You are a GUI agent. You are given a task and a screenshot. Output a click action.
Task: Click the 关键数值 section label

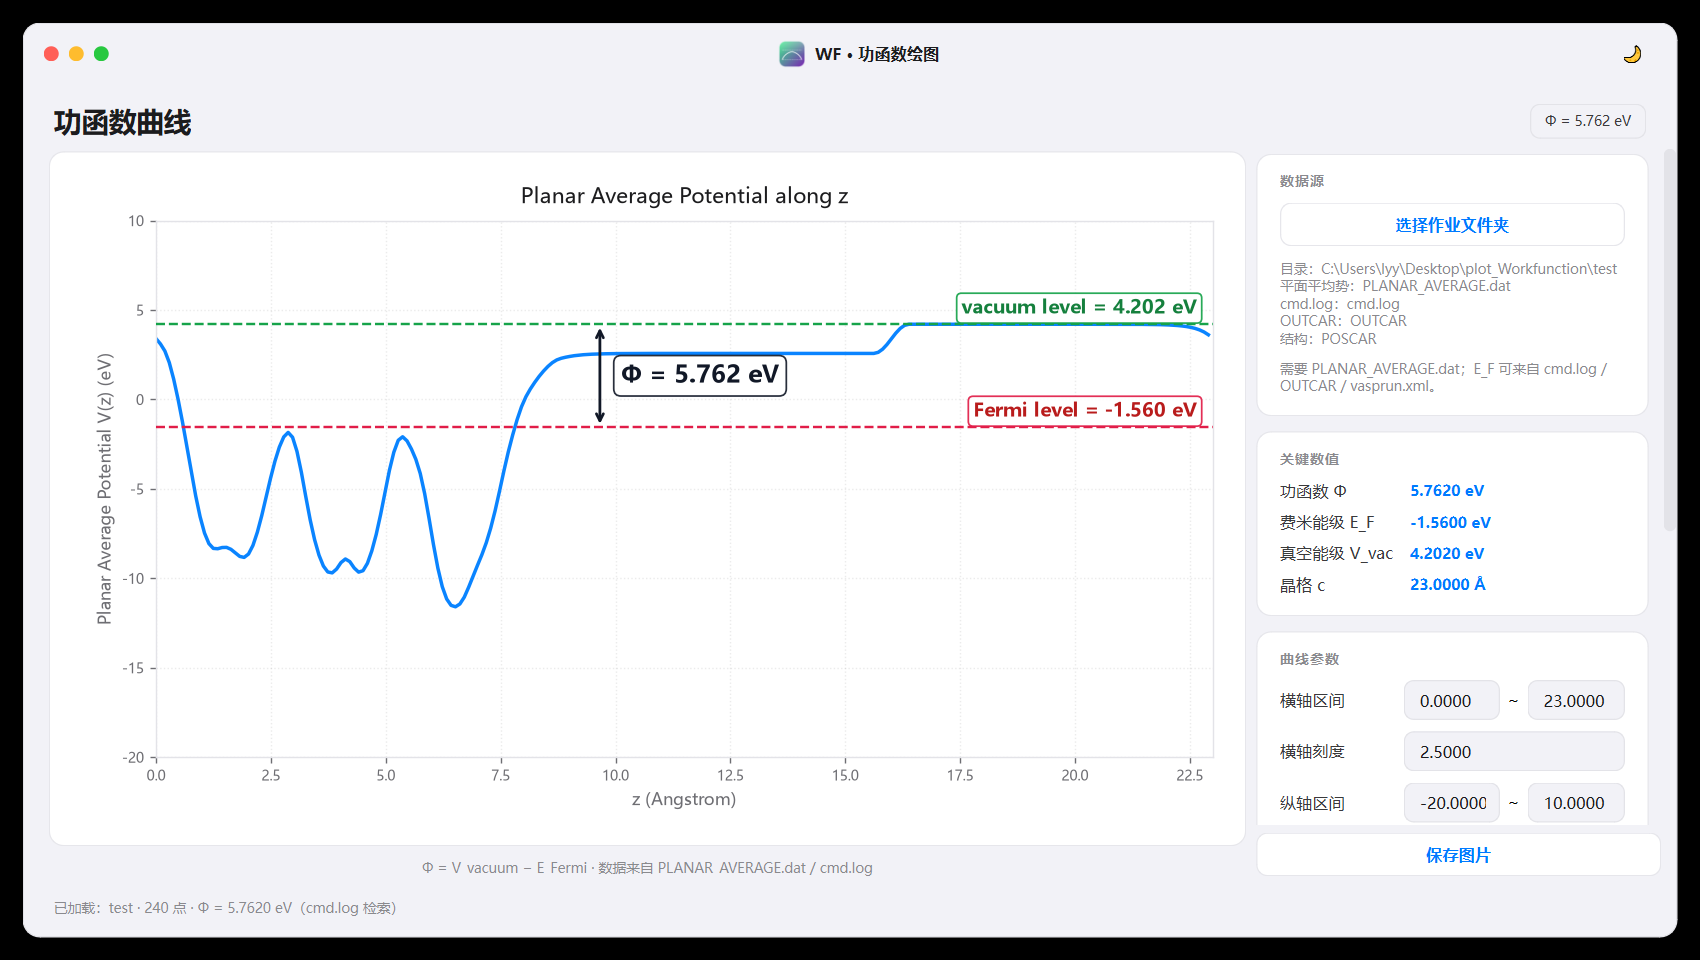coord(1309,459)
